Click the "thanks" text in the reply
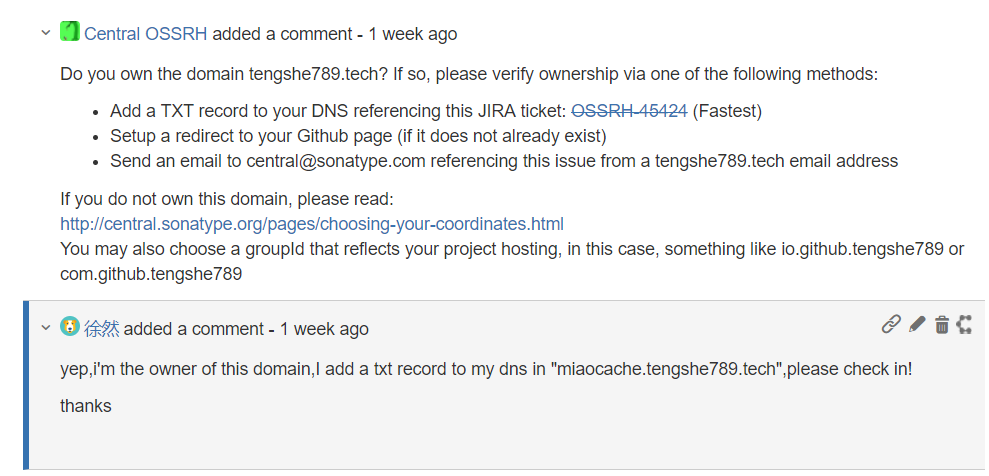This screenshot has height=476, width=989. point(86,406)
